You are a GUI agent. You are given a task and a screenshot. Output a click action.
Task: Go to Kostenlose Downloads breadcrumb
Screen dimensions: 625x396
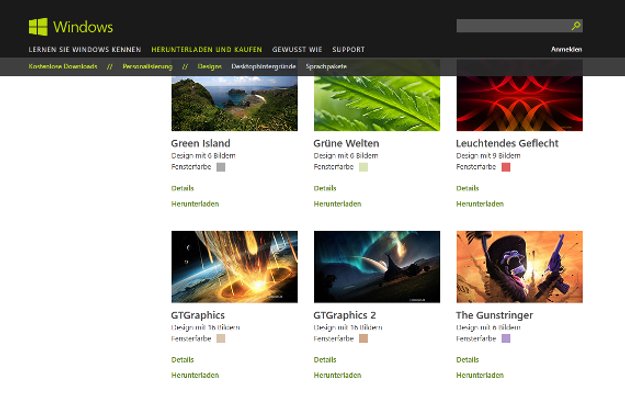(x=63, y=67)
